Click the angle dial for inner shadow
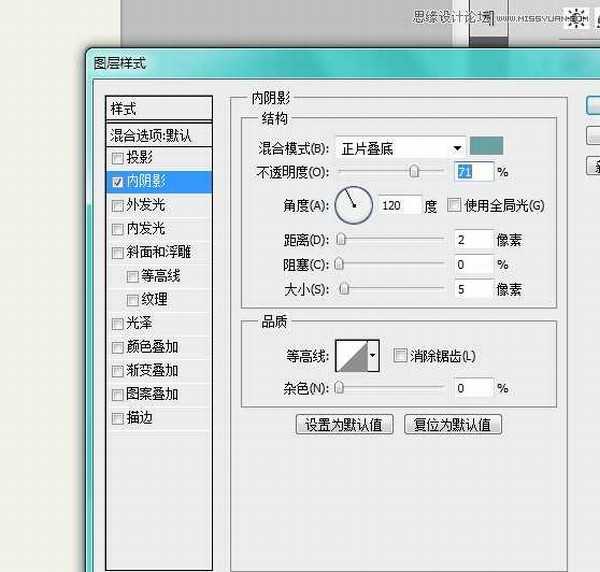The image size is (600, 572). click(353, 206)
